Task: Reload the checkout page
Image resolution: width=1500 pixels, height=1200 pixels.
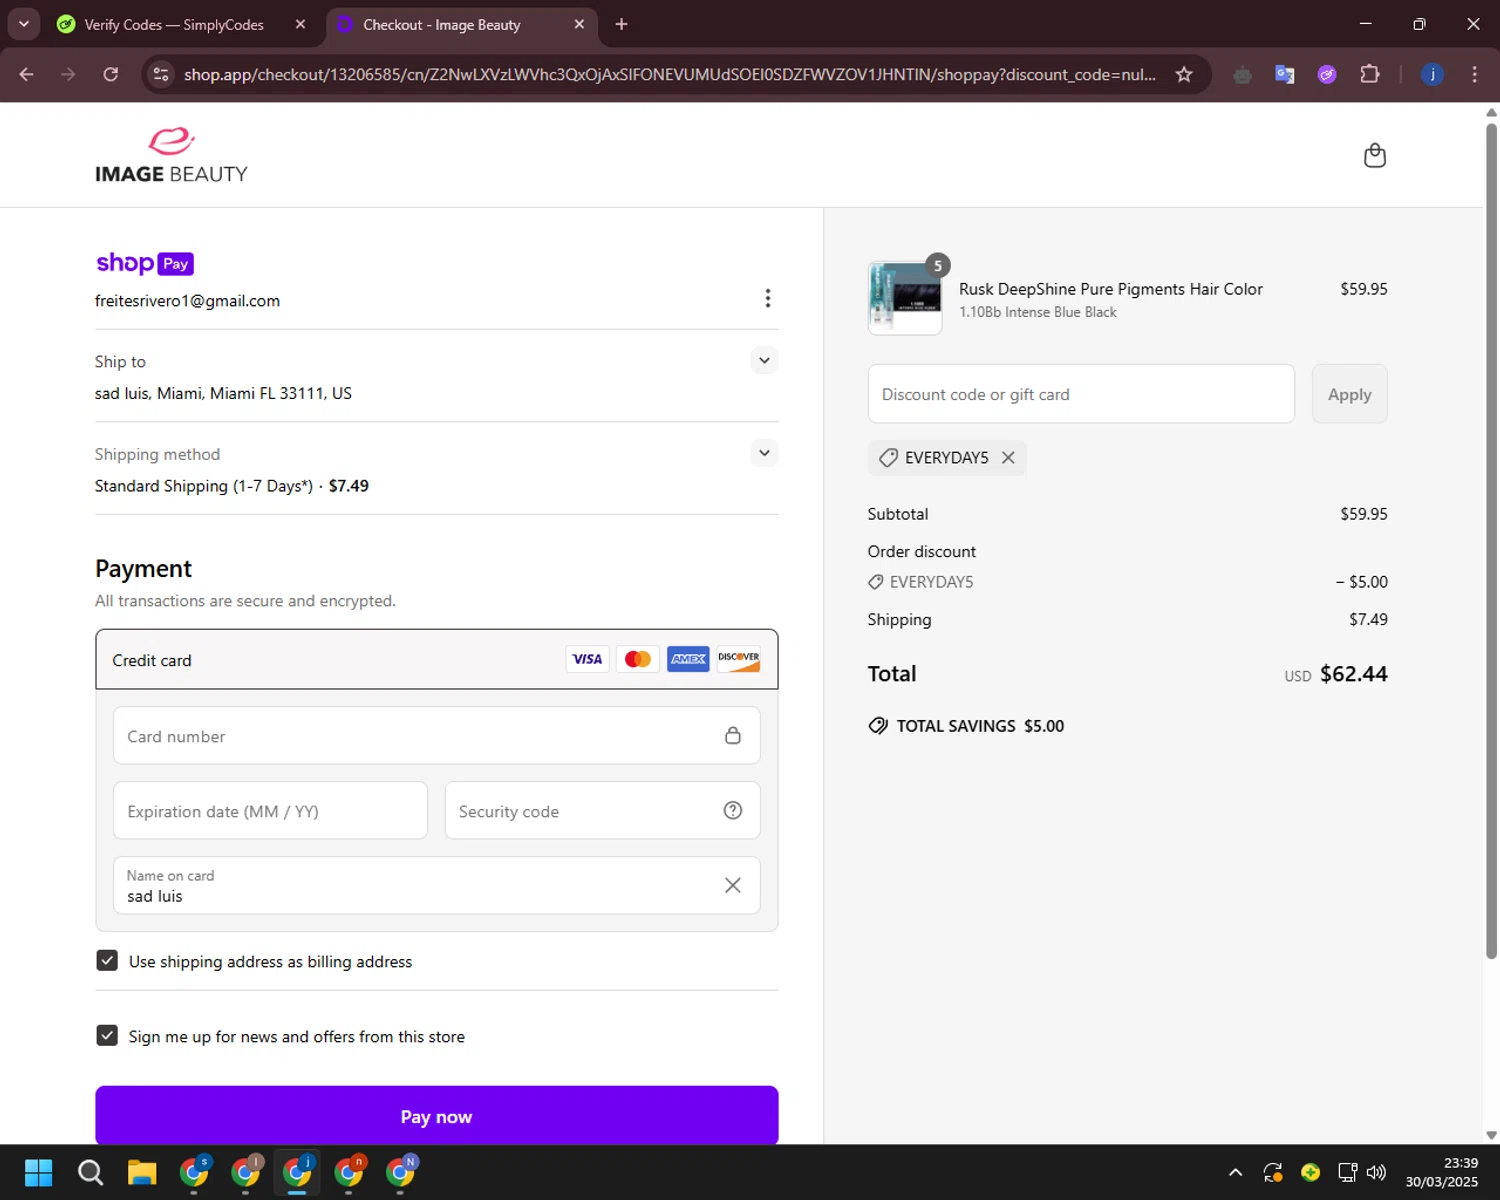Action: (111, 74)
